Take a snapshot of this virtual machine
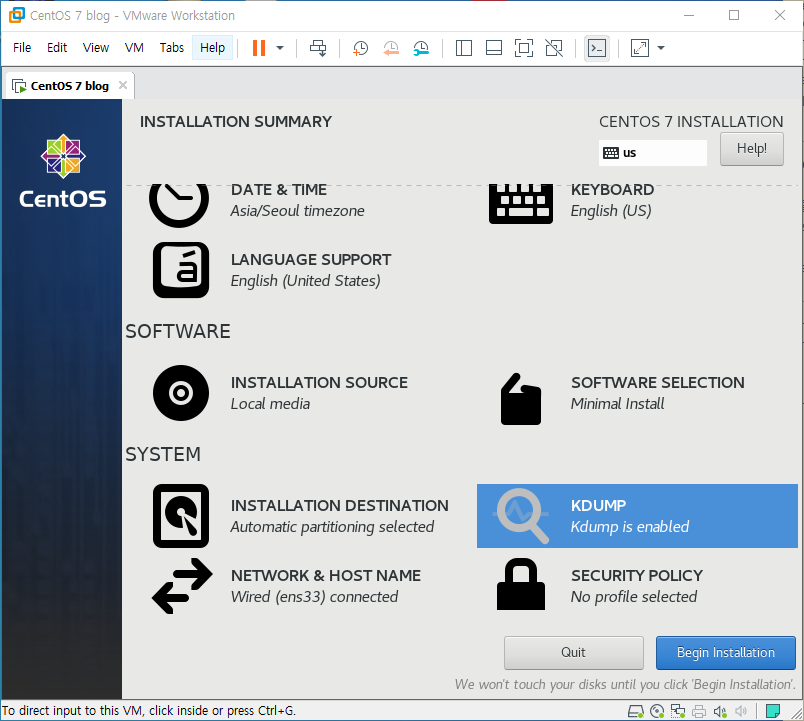Image resolution: width=804 pixels, height=721 pixels. (360, 48)
